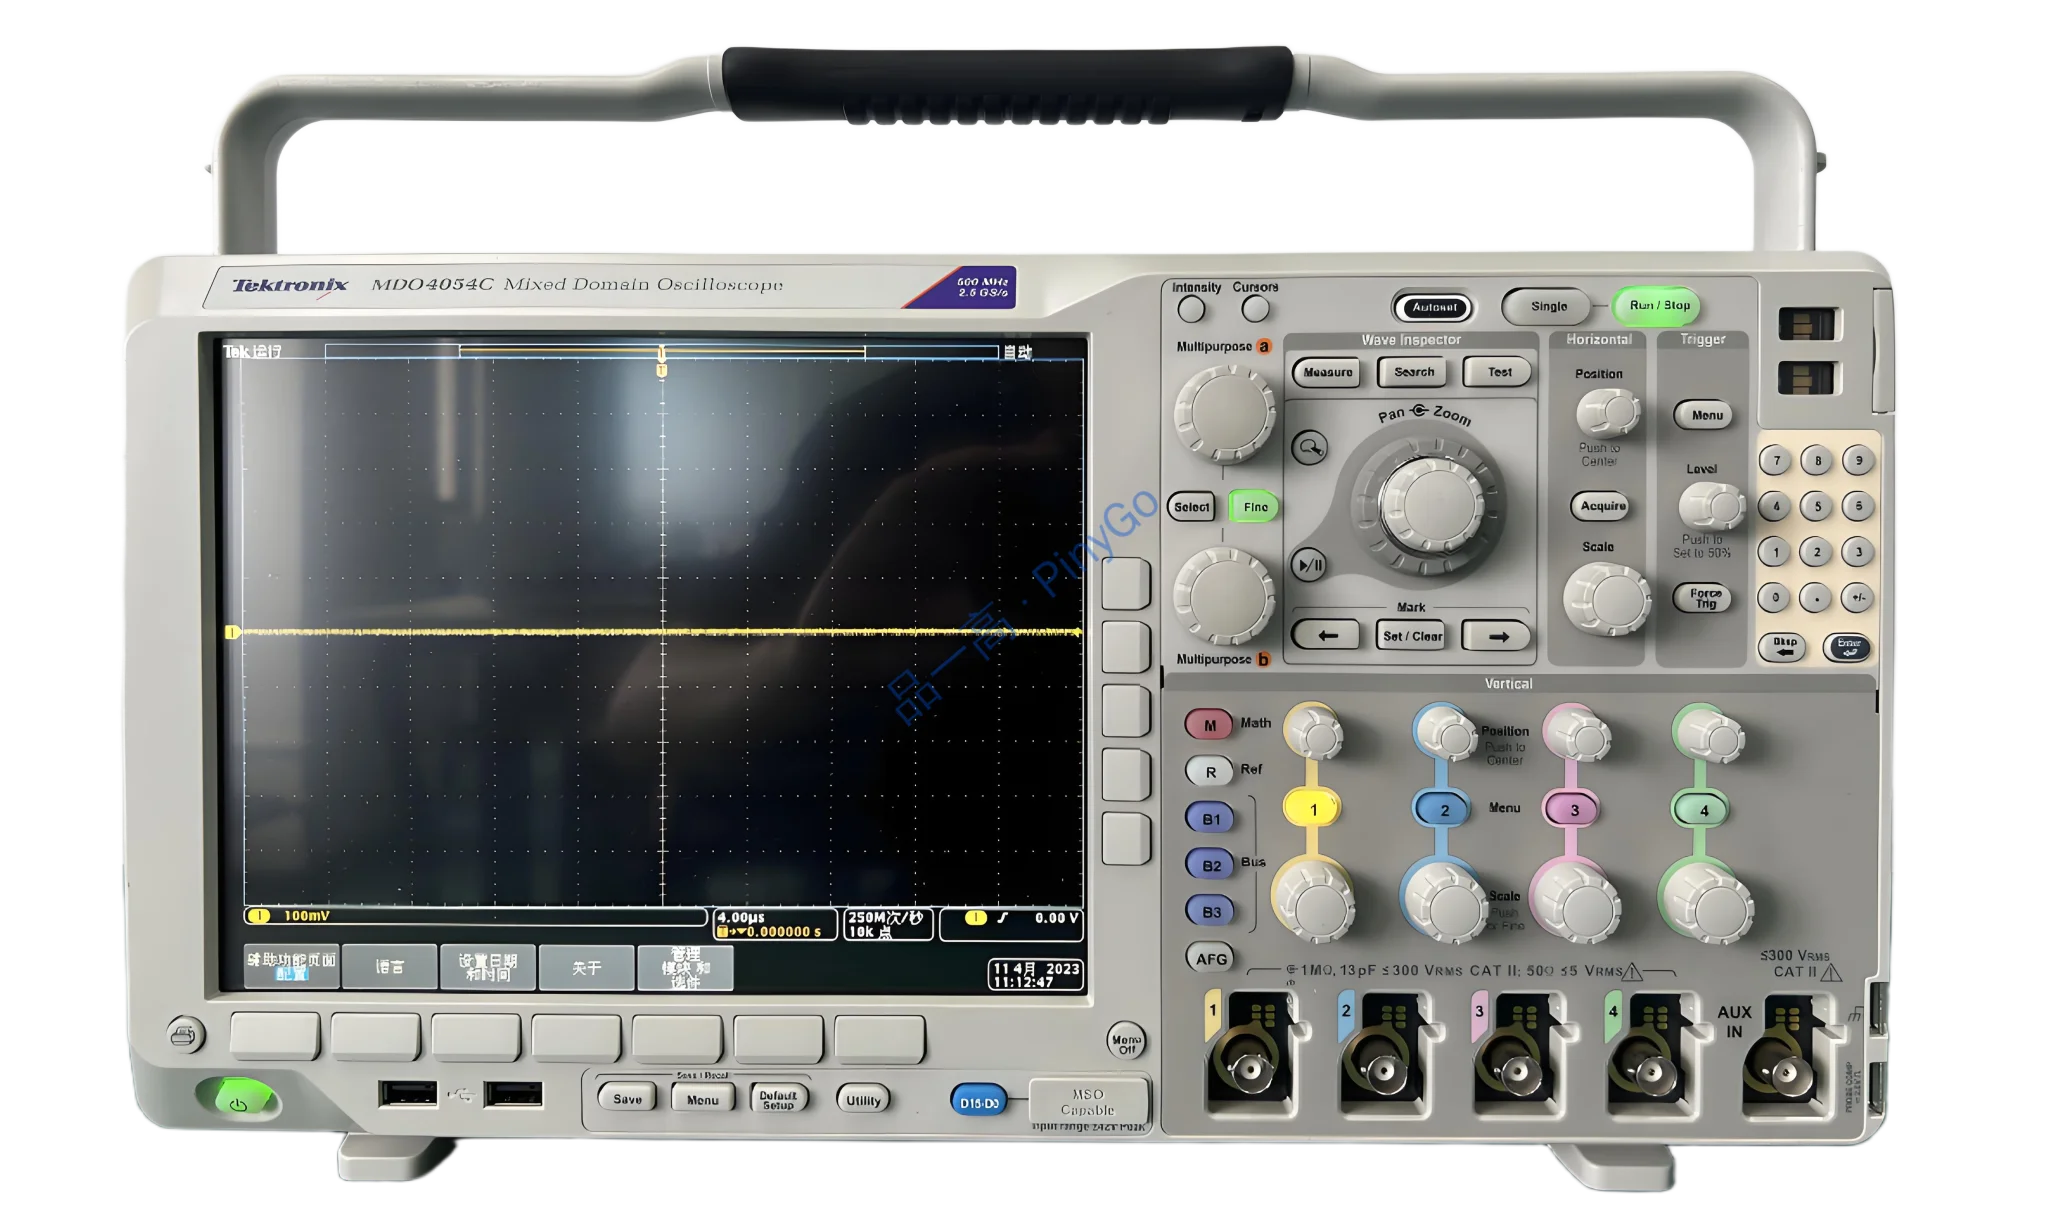This screenshot has width=2048, height=1205.
Task: Open the 管理模块和选件 menu item
Action: (x=685, y=966)
